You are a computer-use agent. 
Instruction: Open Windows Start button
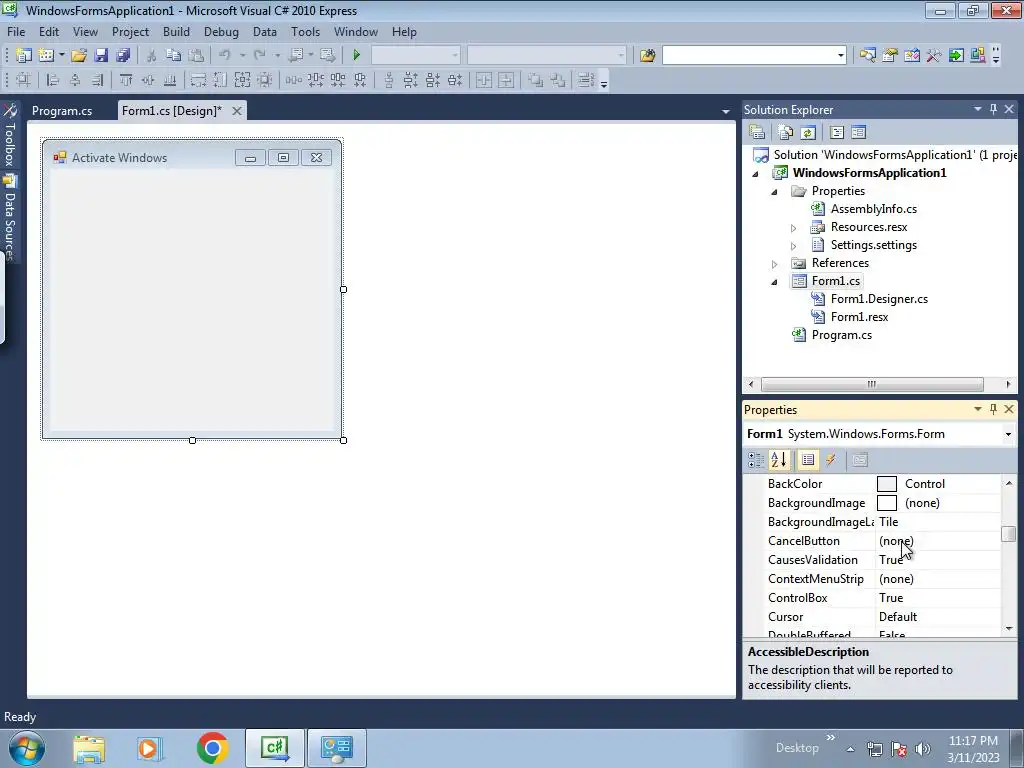(27, 748)
